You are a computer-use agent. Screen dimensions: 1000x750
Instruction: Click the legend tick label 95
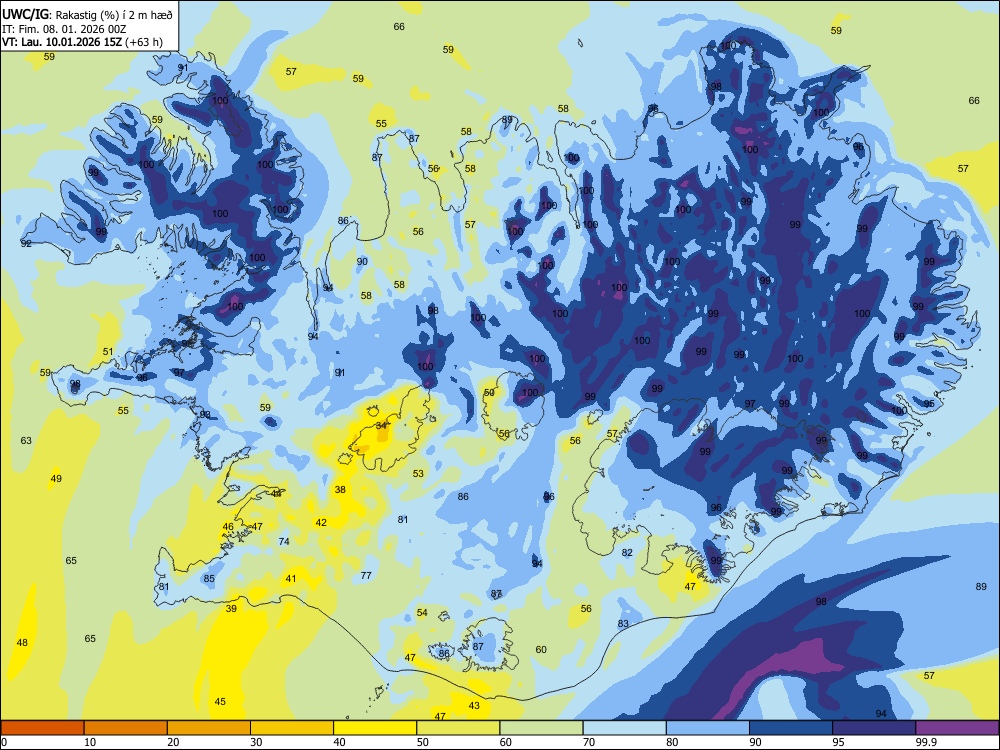click(x=838, y=742)
